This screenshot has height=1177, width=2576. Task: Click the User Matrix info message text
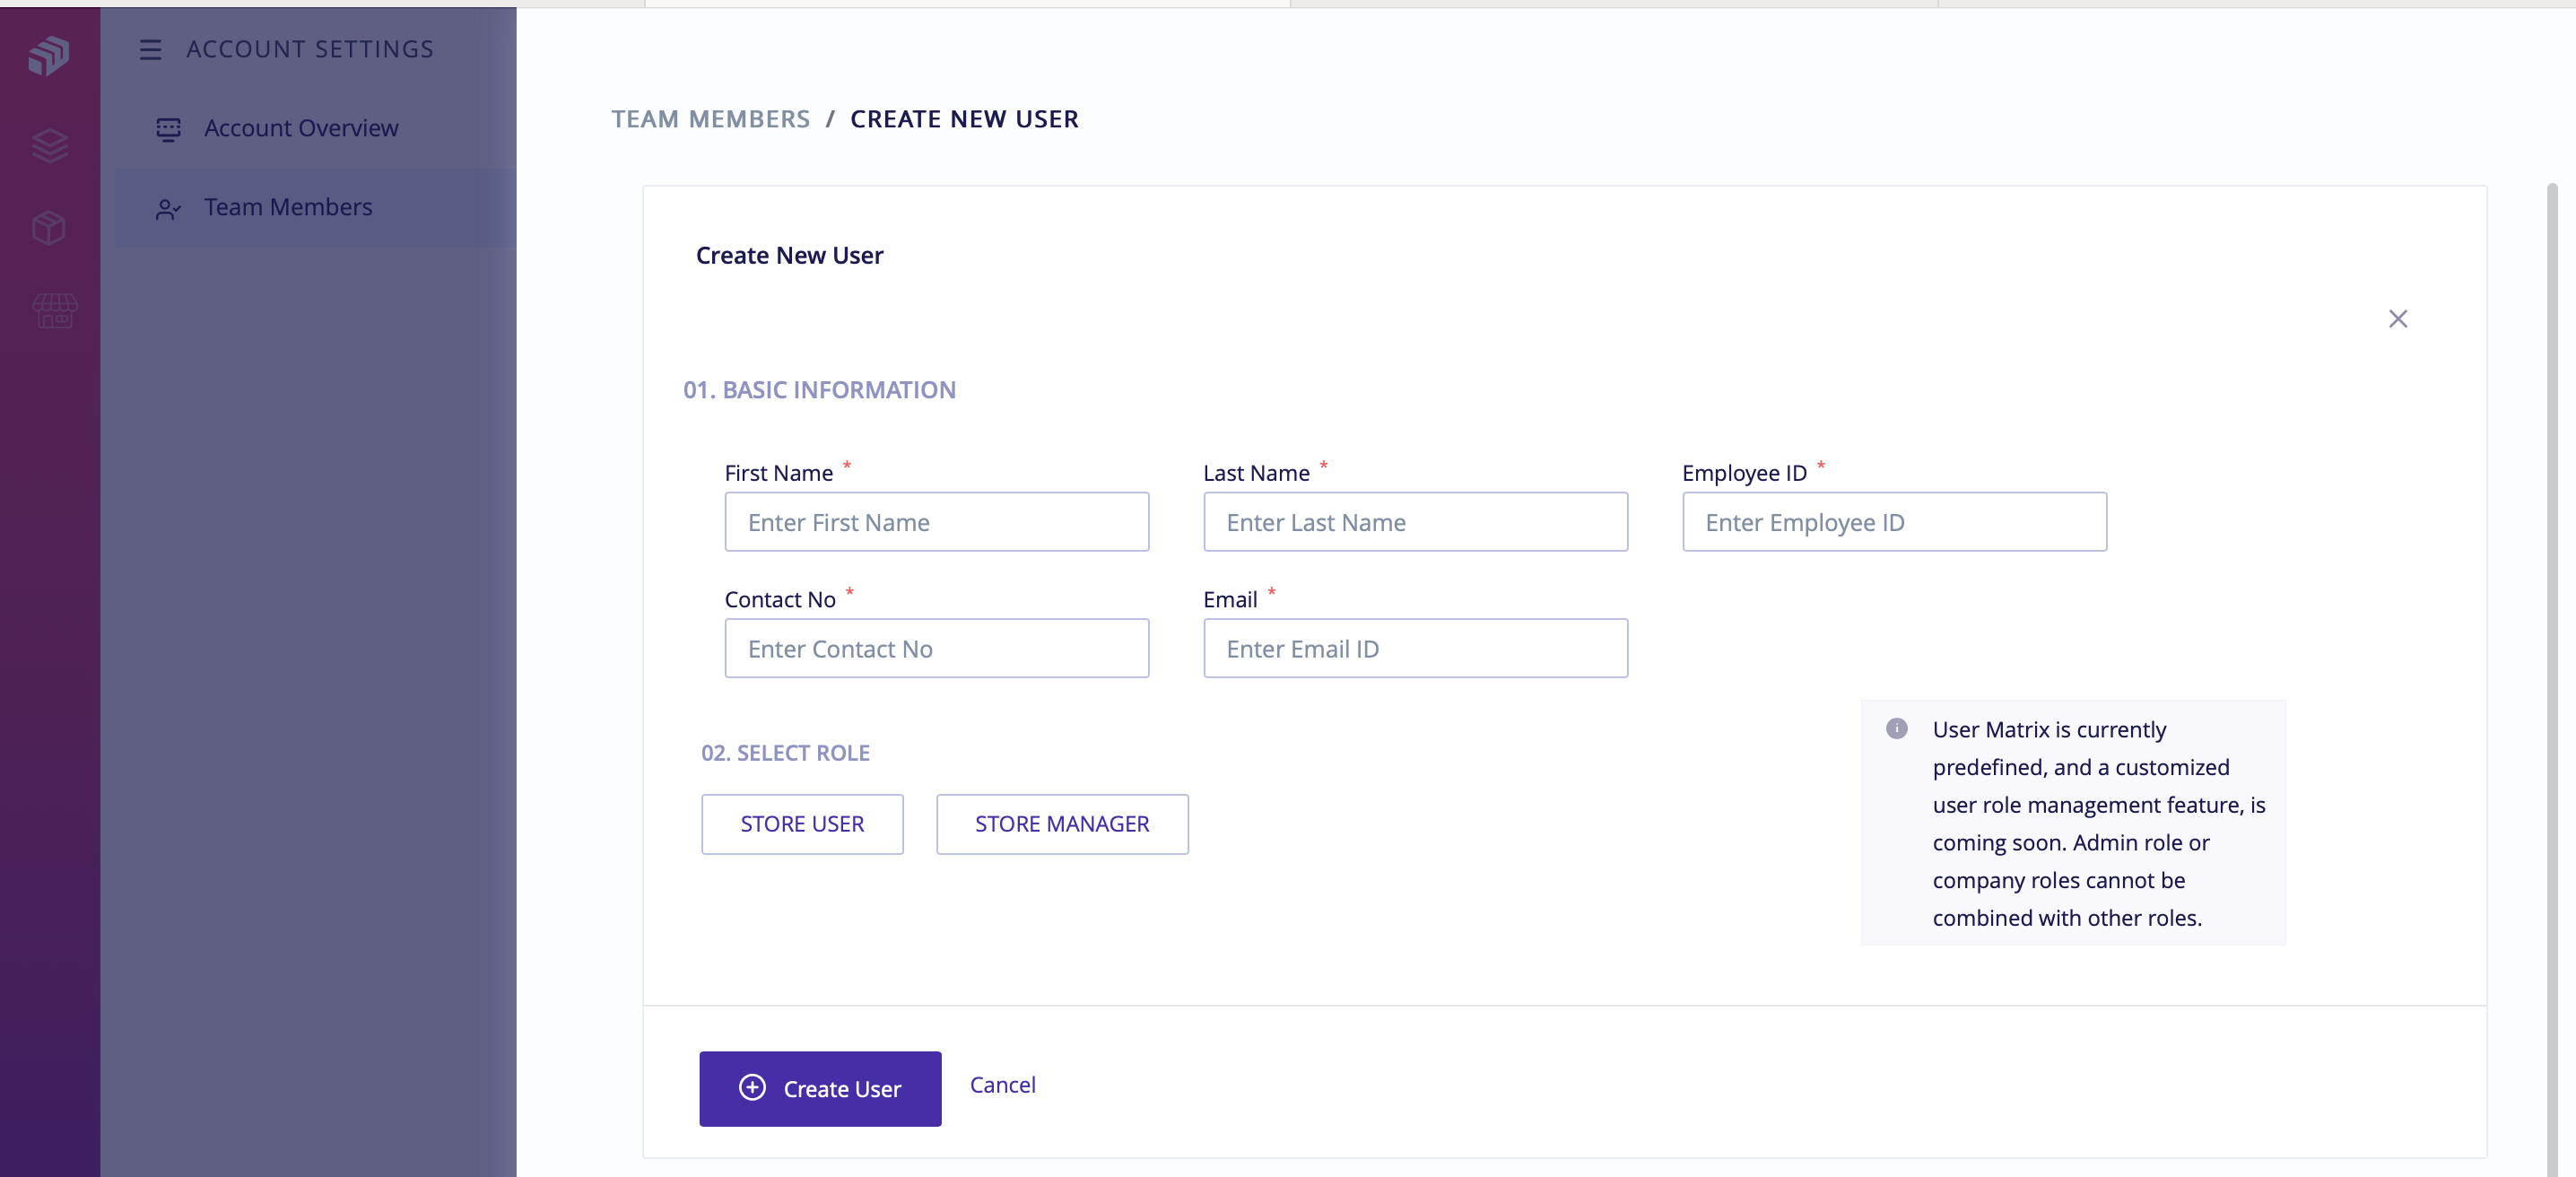click(x=2098, y=823)
